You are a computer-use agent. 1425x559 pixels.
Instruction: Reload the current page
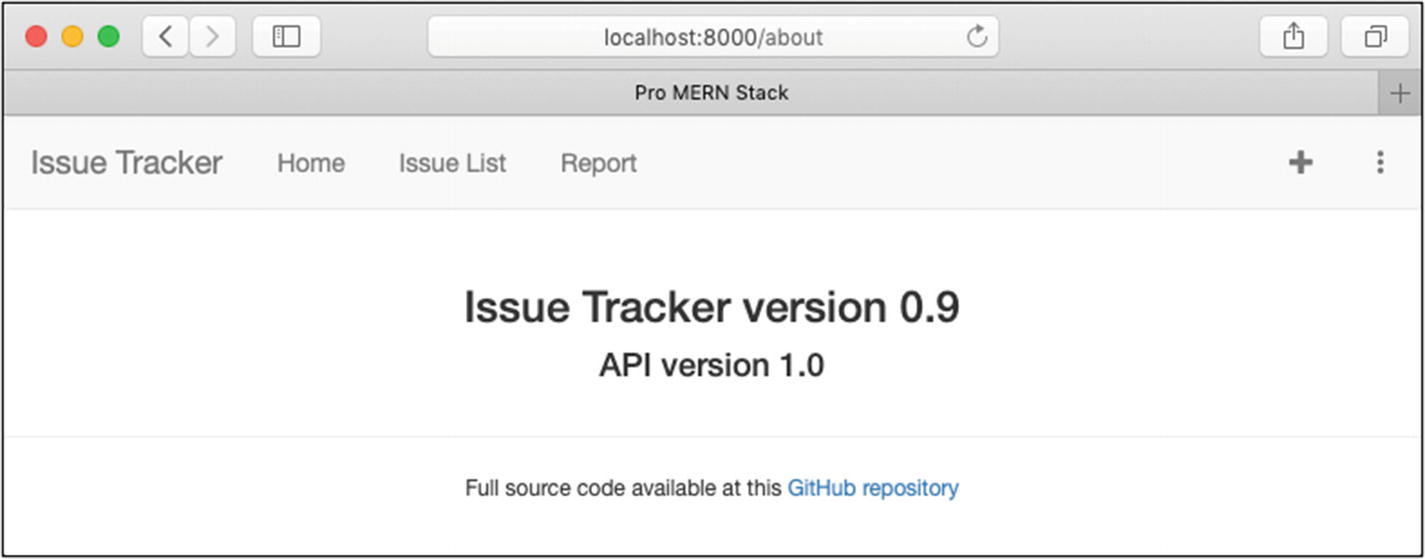click(x=977, y=37)
